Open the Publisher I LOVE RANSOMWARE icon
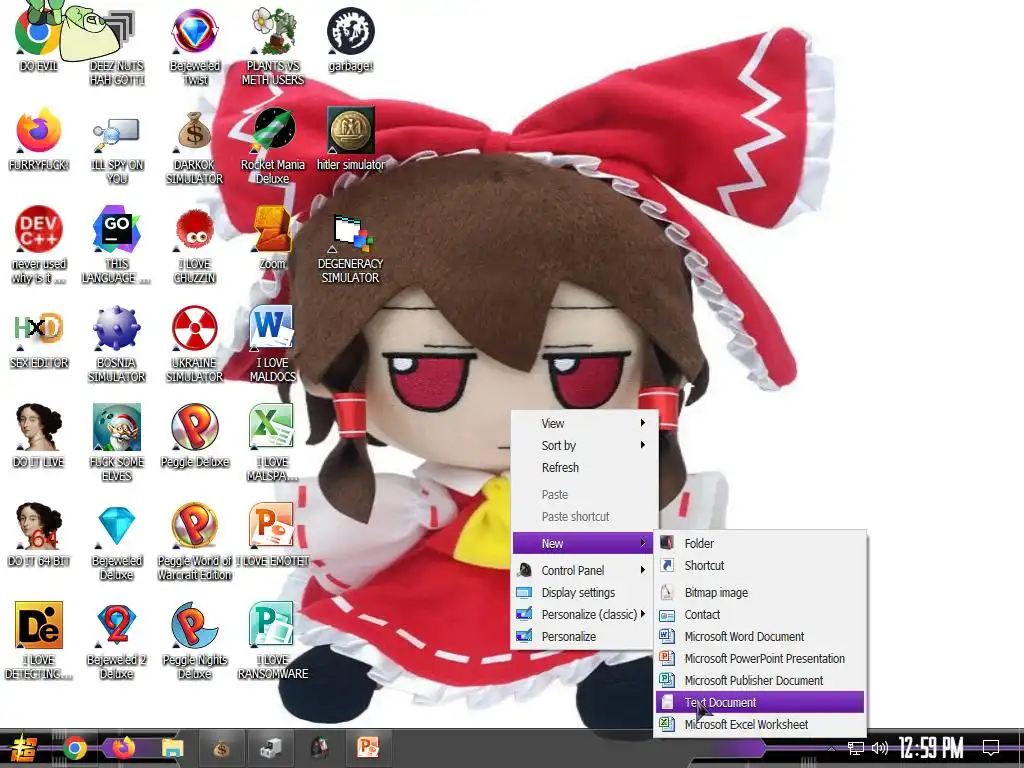Image resolution: width=1024 pixels, height=768 pixels. [273, 626]
